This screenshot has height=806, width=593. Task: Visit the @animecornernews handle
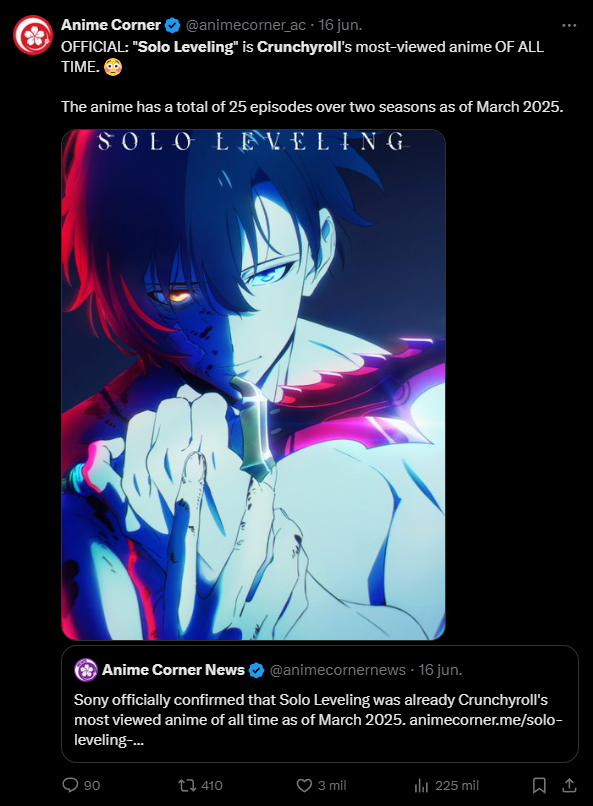(x=338, y=670)
